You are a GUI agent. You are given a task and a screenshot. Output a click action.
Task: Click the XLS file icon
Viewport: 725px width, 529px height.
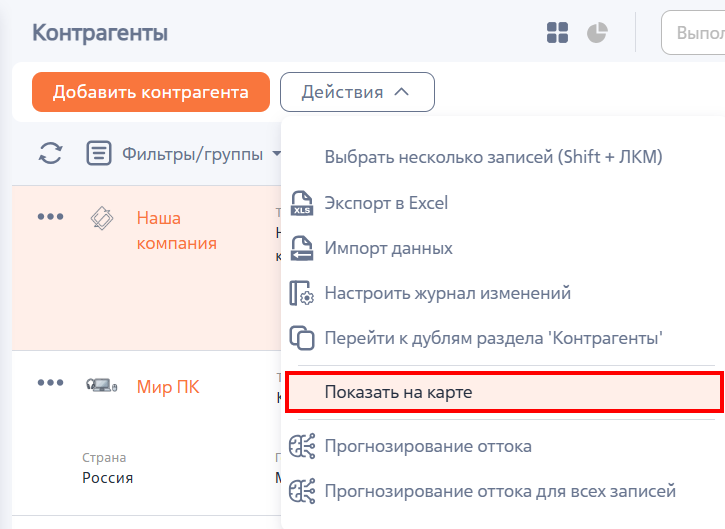coord(302,203)
